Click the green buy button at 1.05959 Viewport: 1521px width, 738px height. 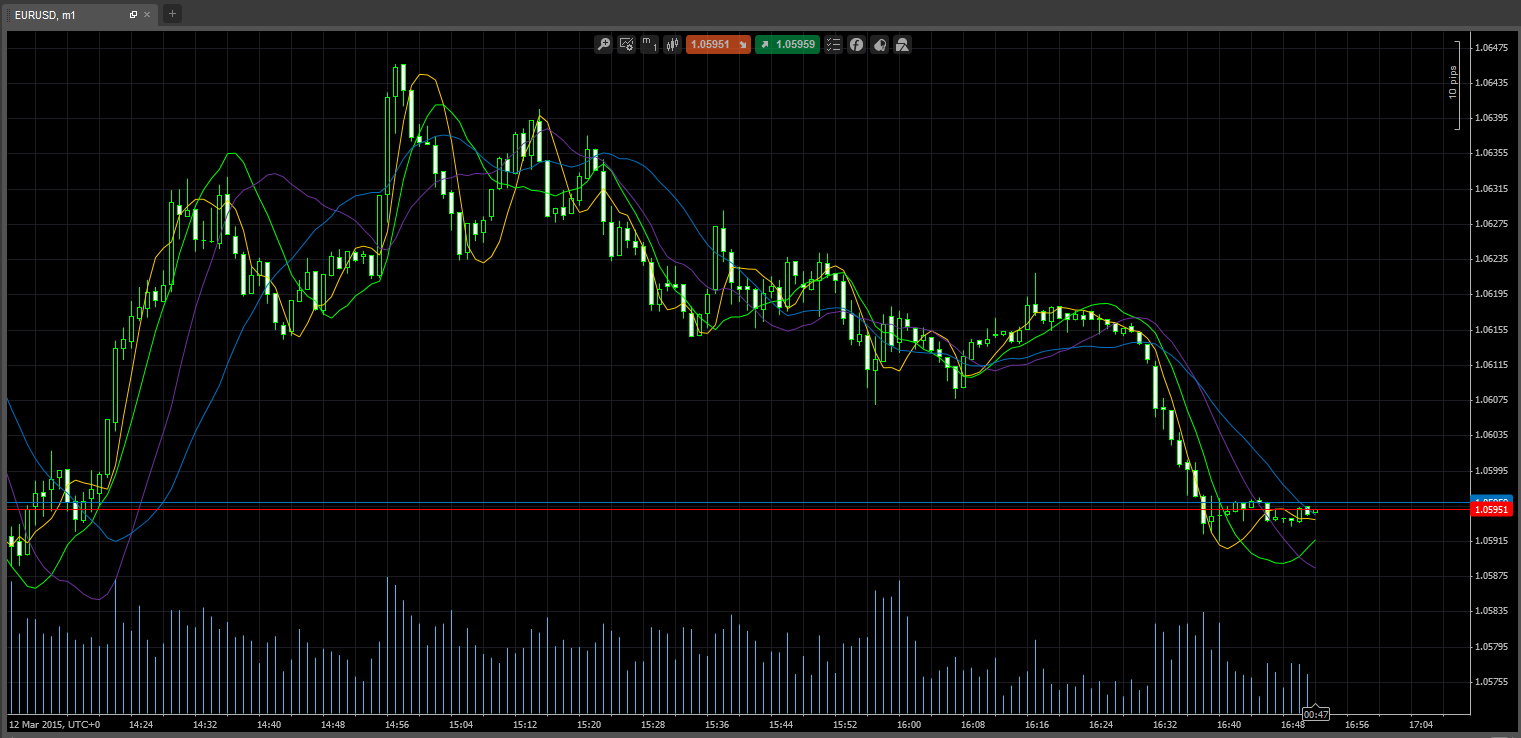(787, 44)
